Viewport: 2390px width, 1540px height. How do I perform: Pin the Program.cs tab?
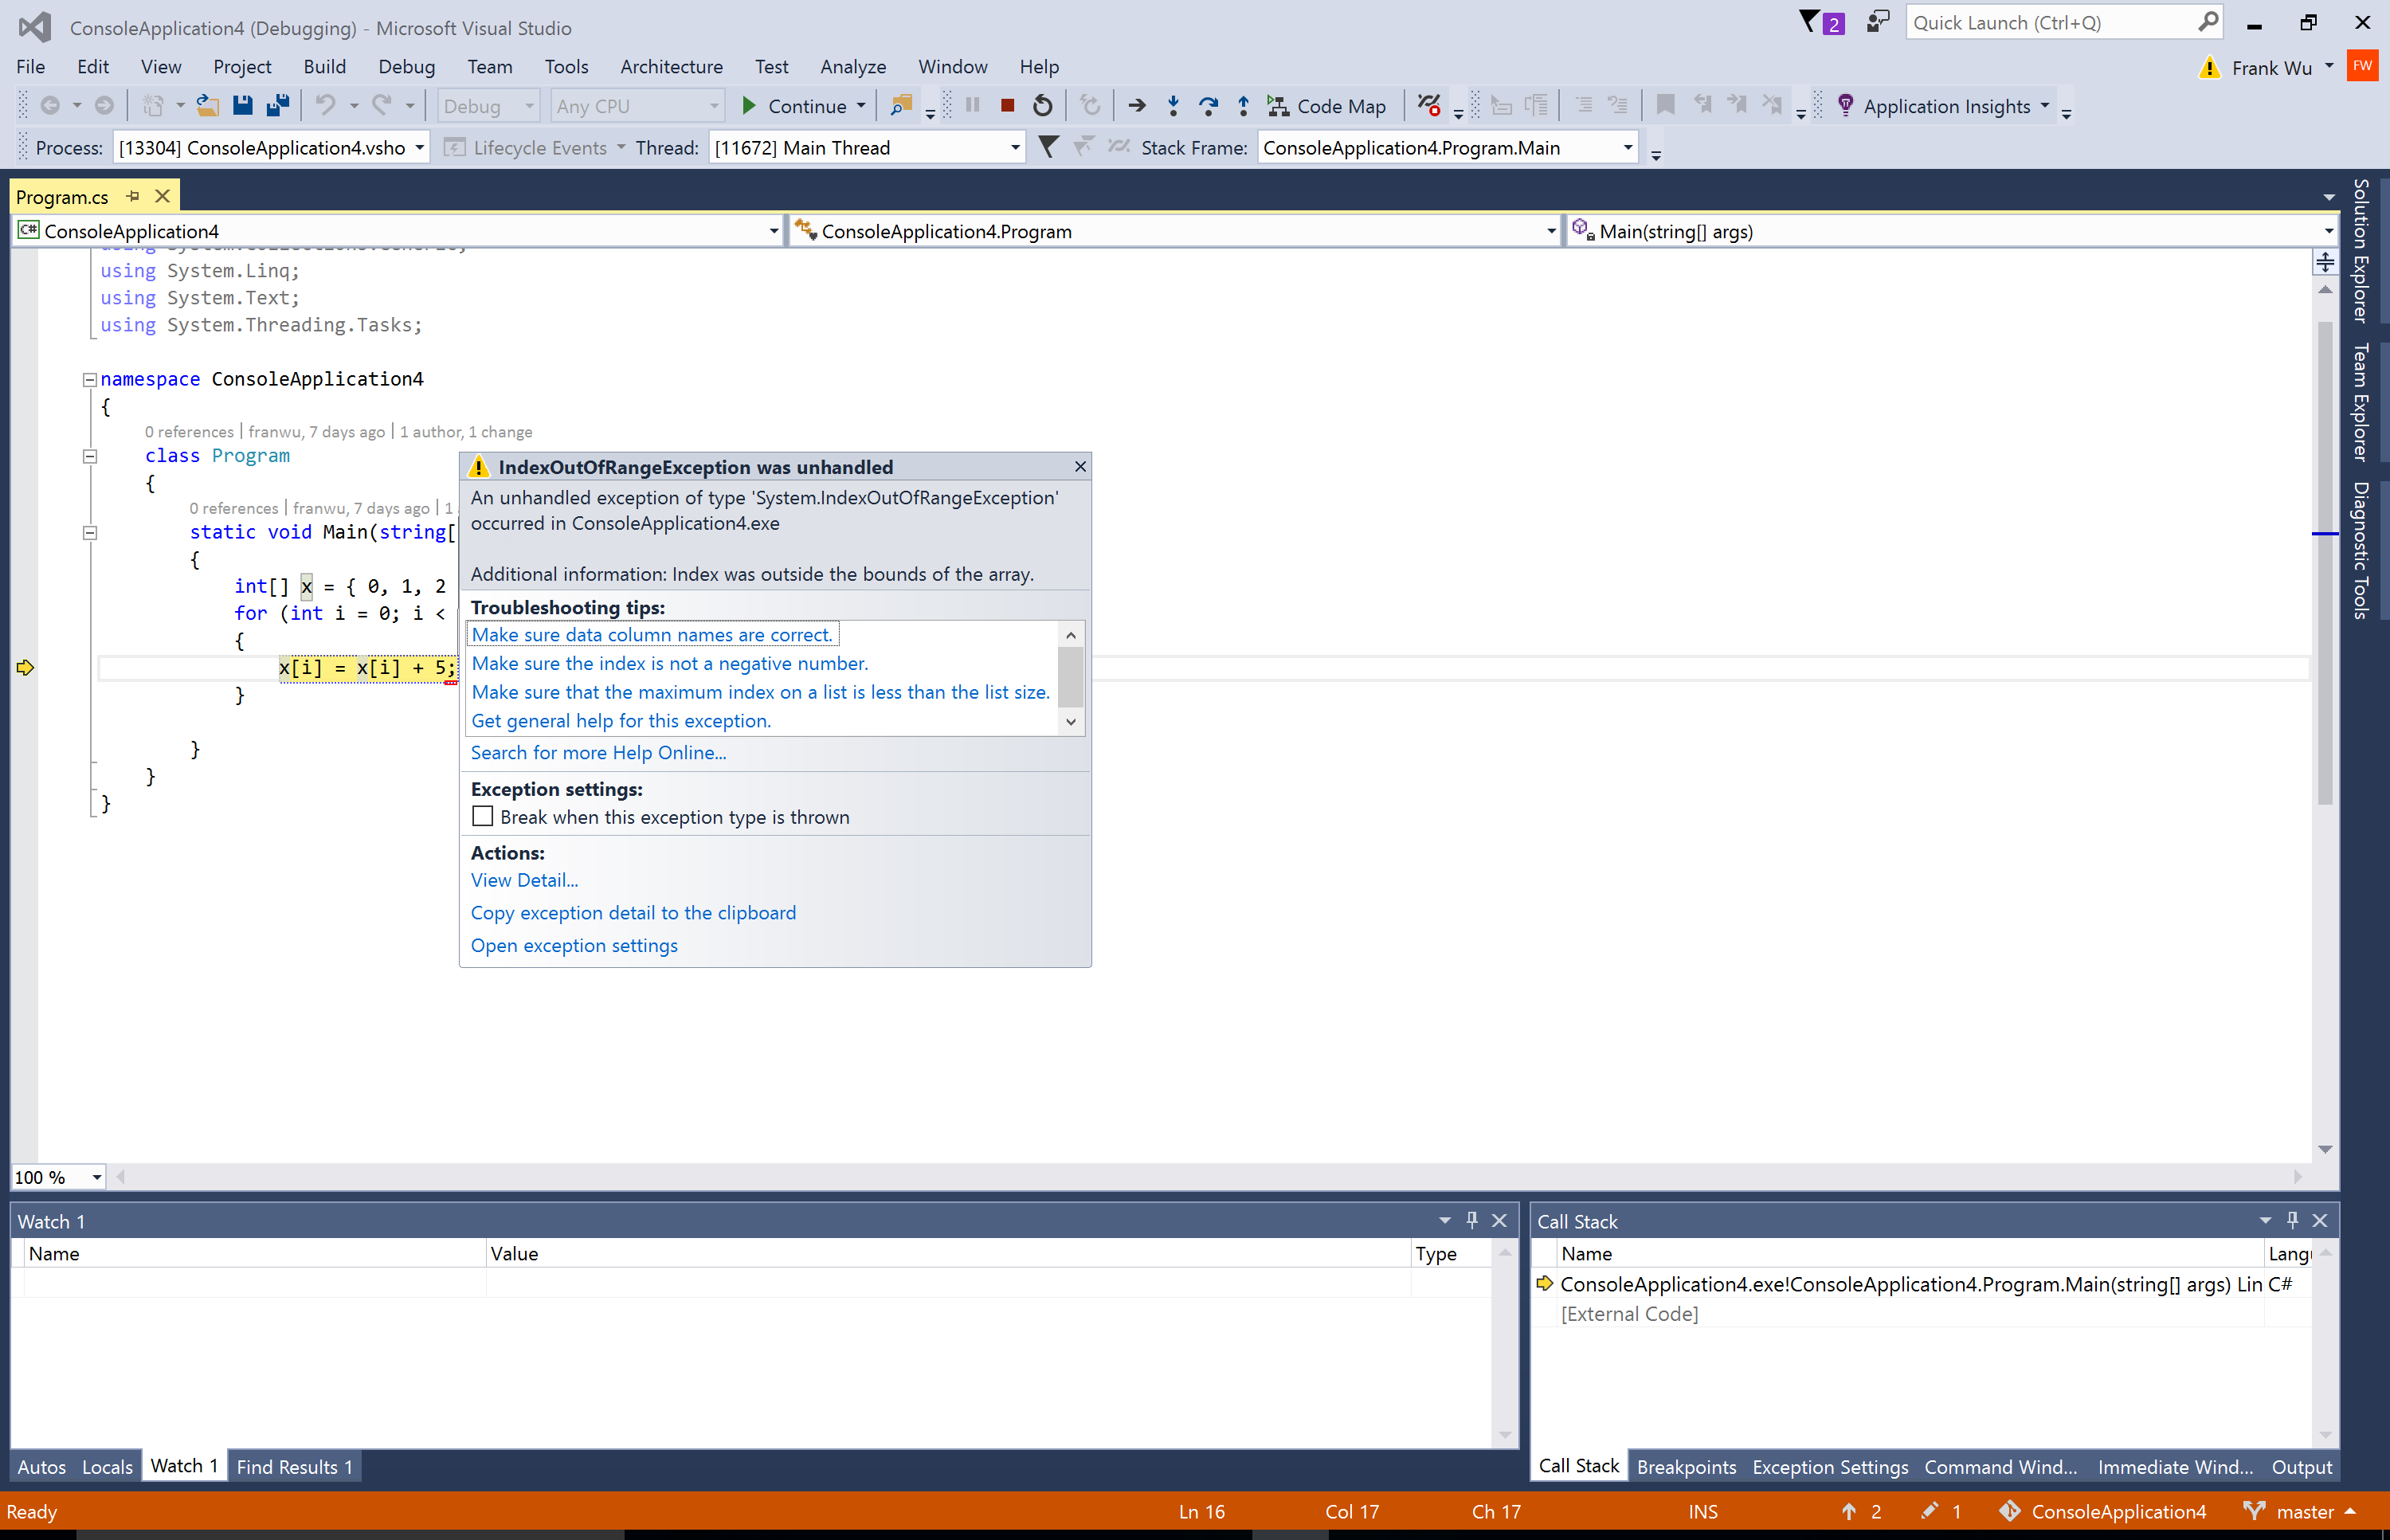tap(133, 196)
